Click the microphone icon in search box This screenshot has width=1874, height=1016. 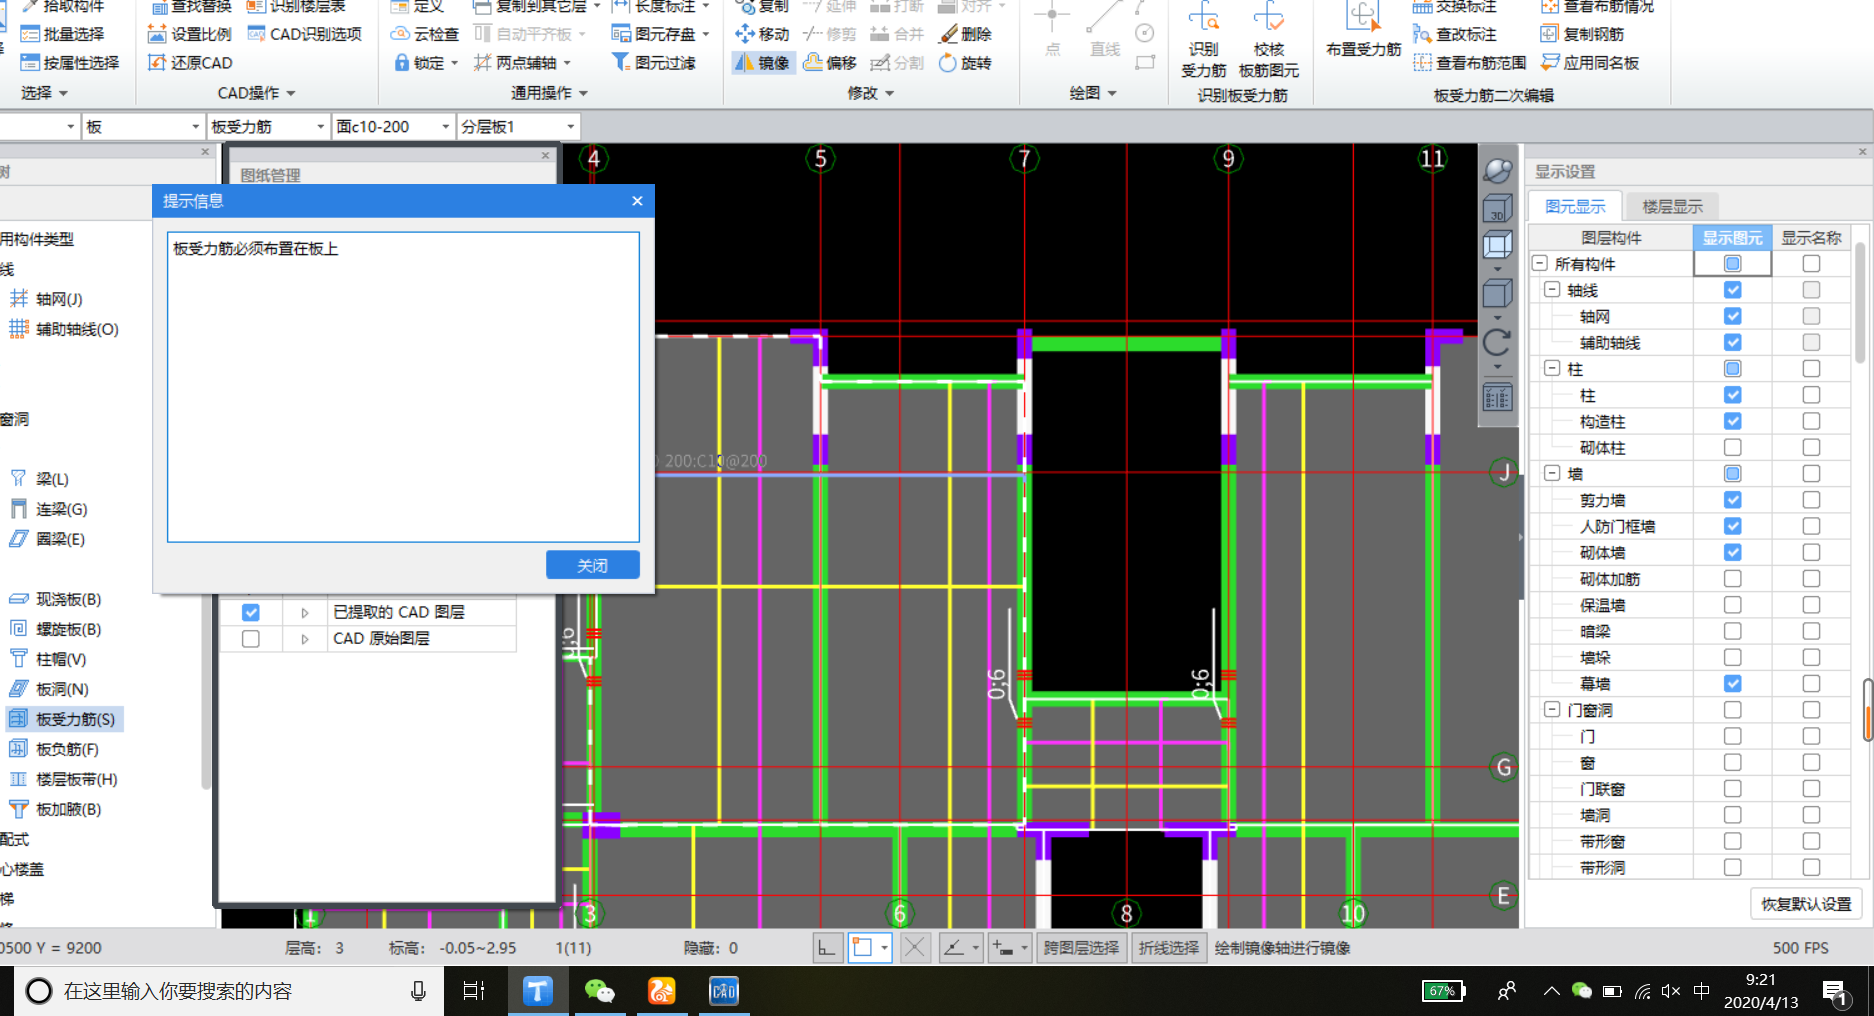click(x=418, y=991)
